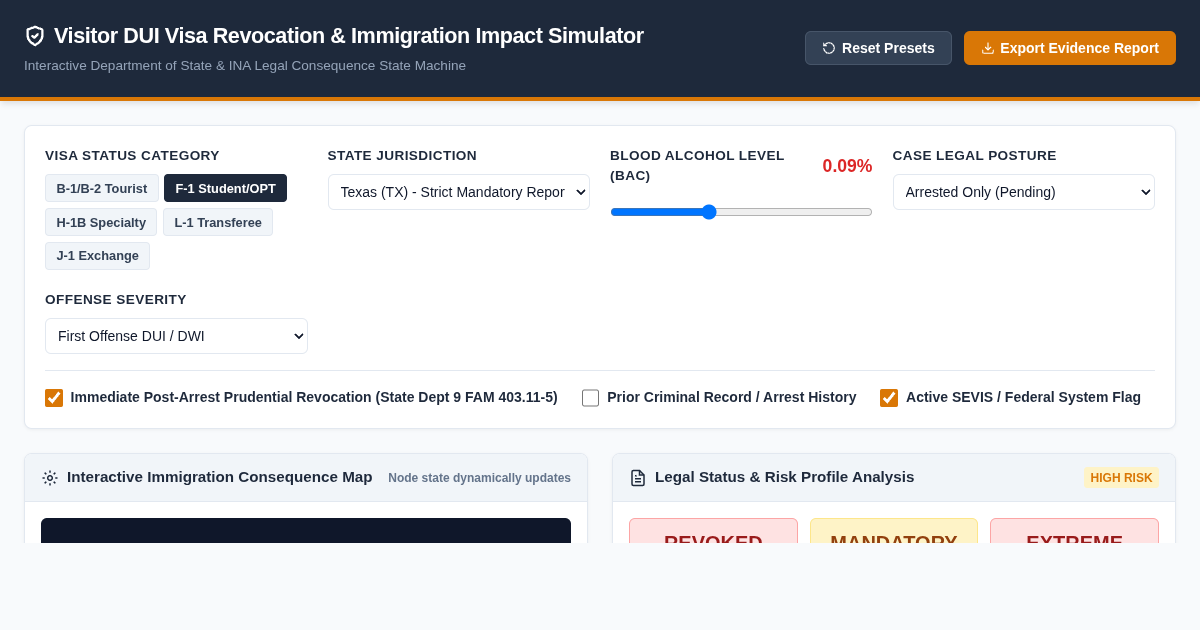Image resolution: width=1200 pixels, height=630 pixels.
Task: Select B-1/B-2 Tourist visa category
Action: (x=102, y=188)
